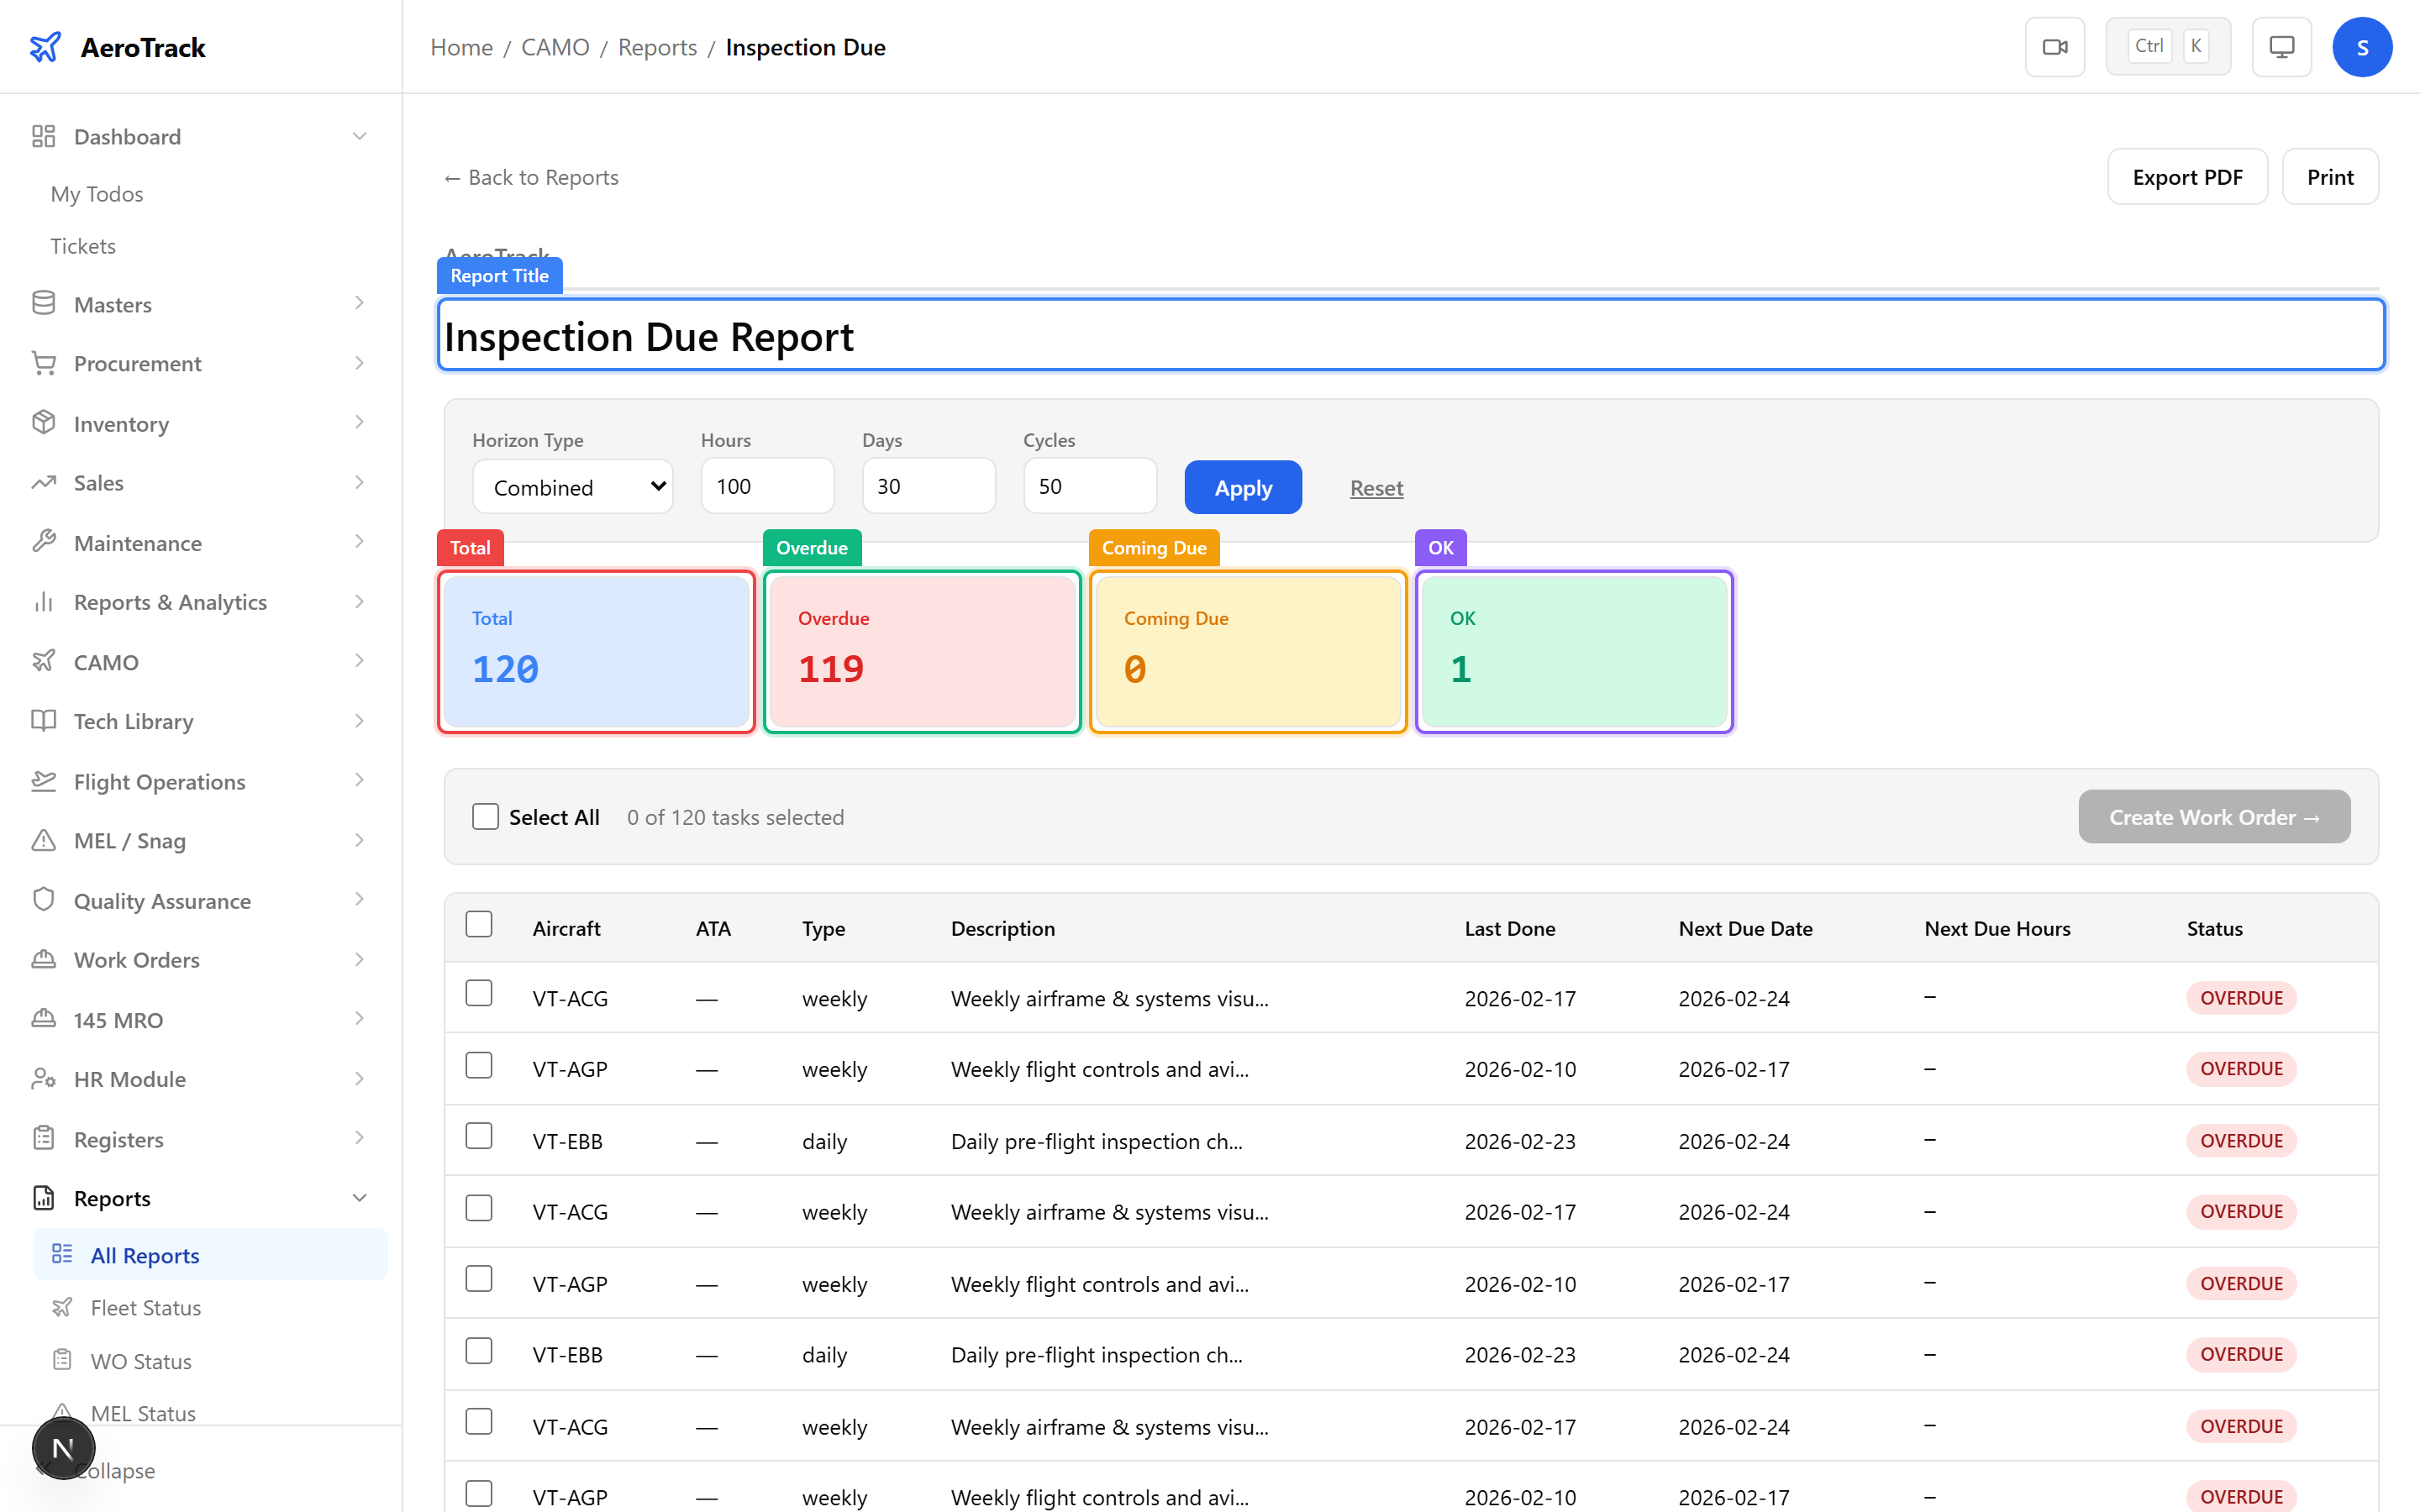Open the video camera icon in the header
Screen dimensions: 2420x1512
(x=2055, y=46)
